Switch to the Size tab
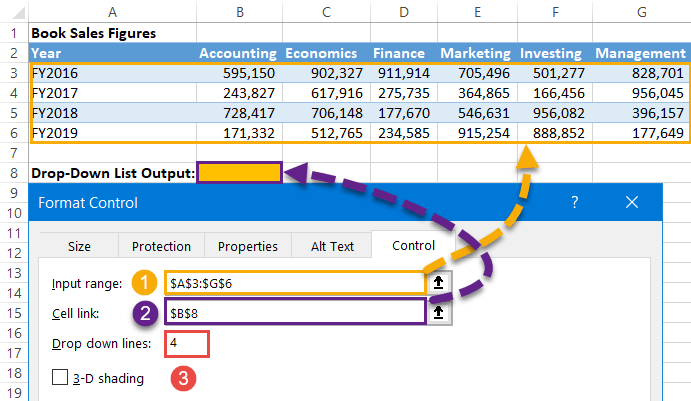 [x=79, y=246]
